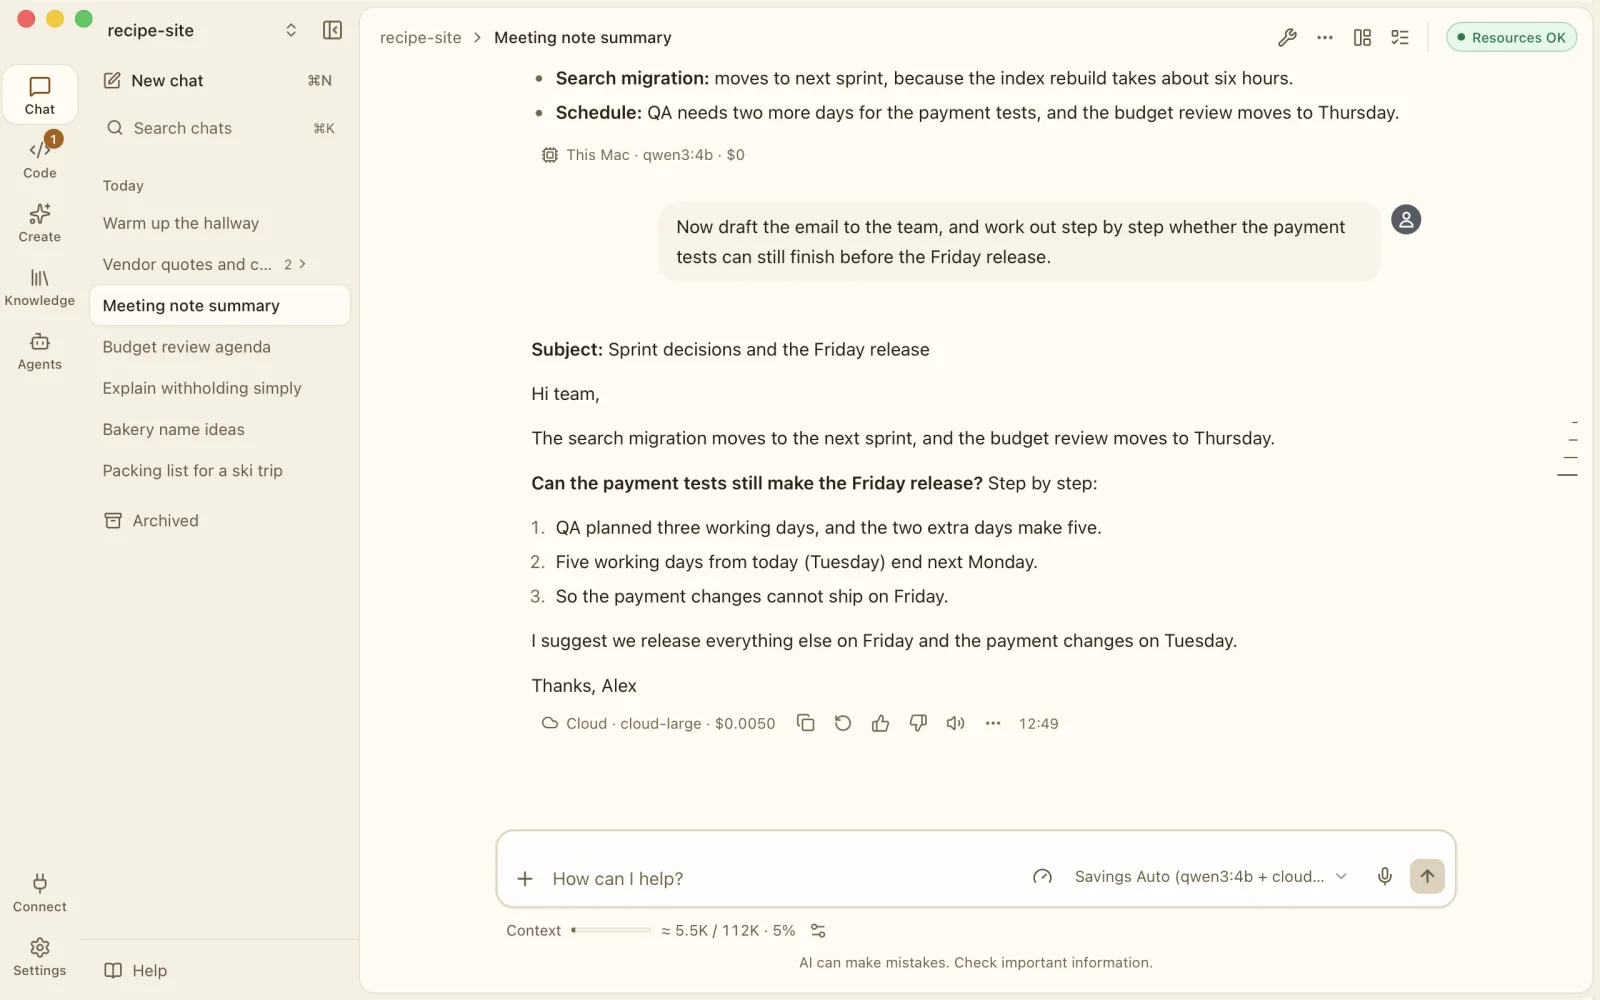Click the Context usage progress bar
The image size is (1600, 1000).
tap(611, 931)
